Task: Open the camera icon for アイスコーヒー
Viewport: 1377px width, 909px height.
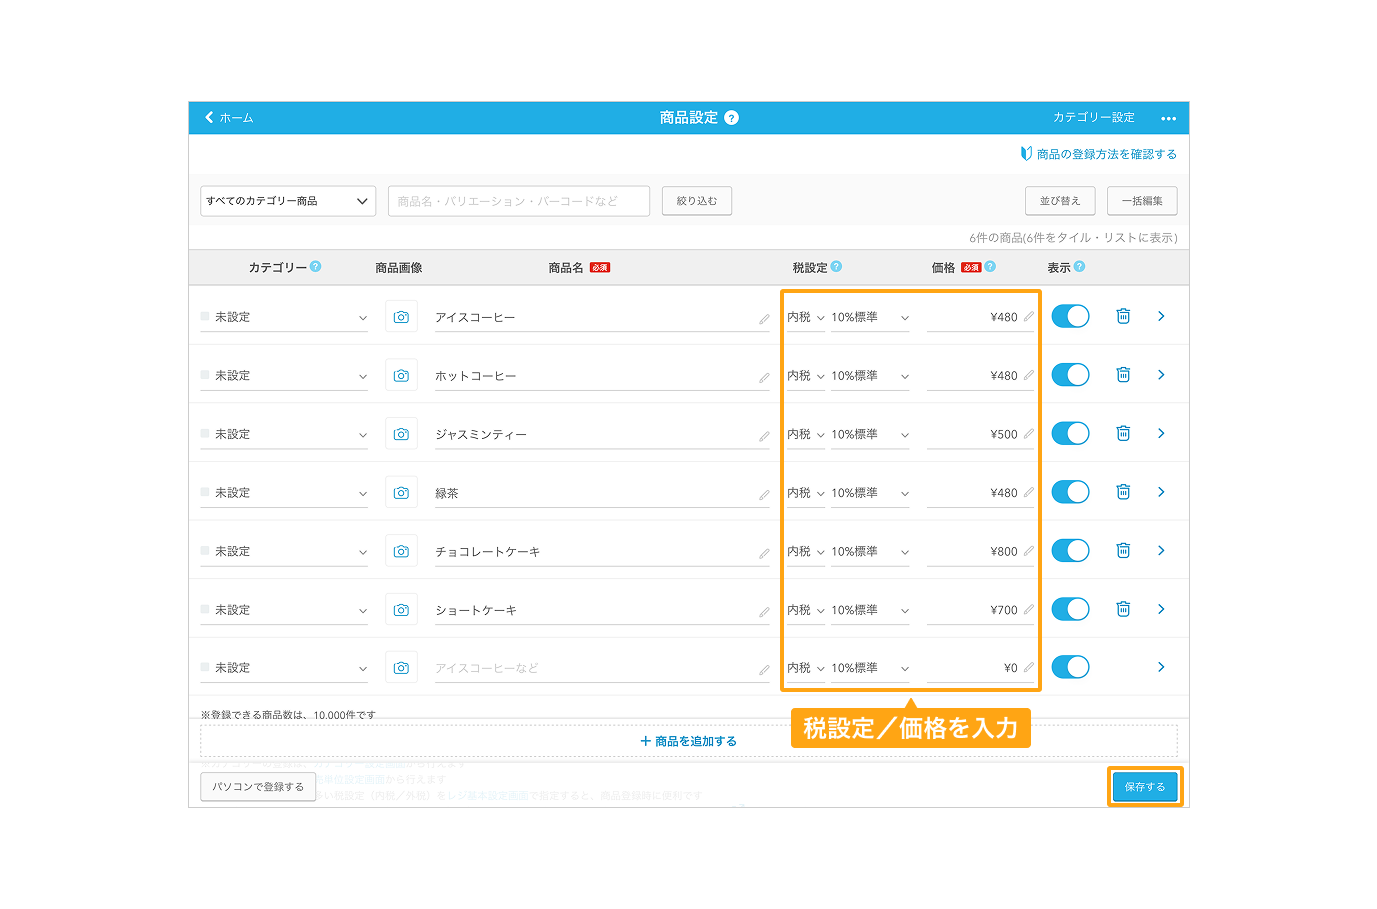Action: (x=401, y=317)
